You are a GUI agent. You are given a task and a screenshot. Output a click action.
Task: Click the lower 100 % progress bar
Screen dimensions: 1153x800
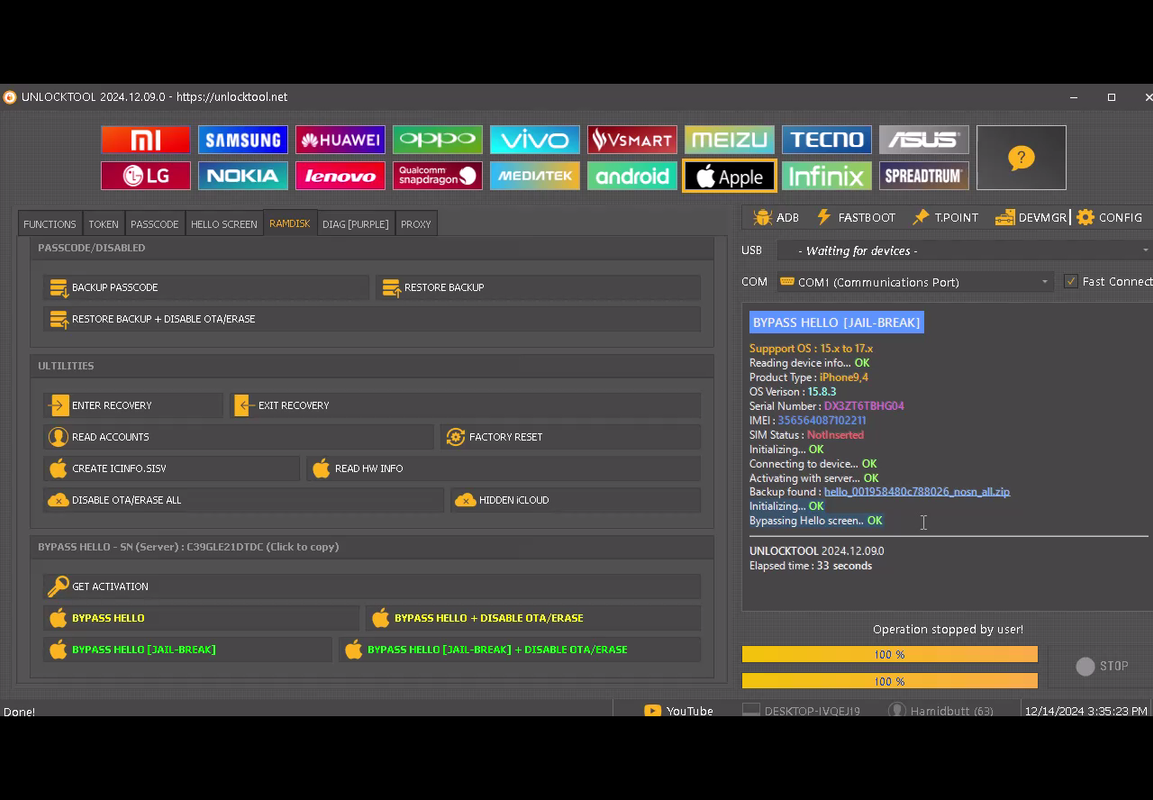click(890, 682)
